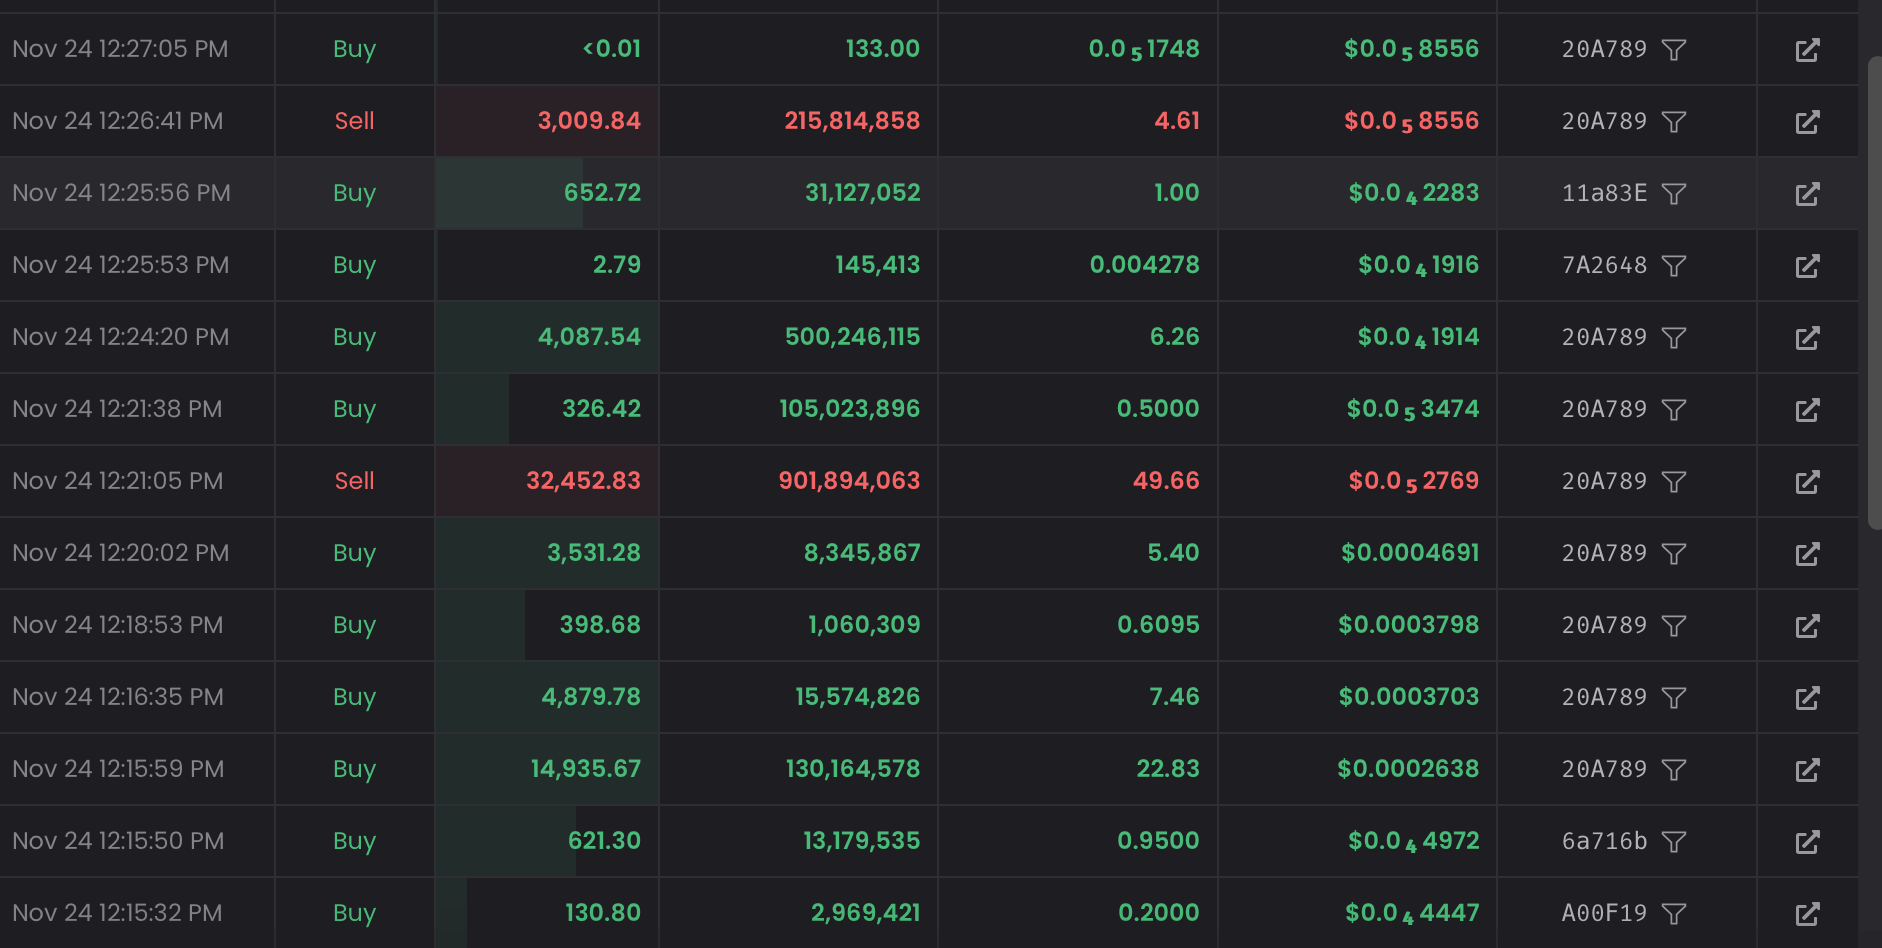Click maker address 6a716b
Screen dimensions: 1882x948
click(x=1604, y=841)
